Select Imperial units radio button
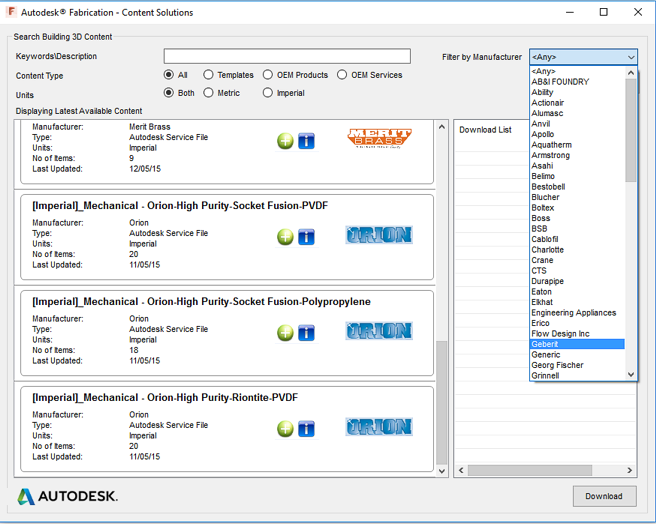 (268, 93)
